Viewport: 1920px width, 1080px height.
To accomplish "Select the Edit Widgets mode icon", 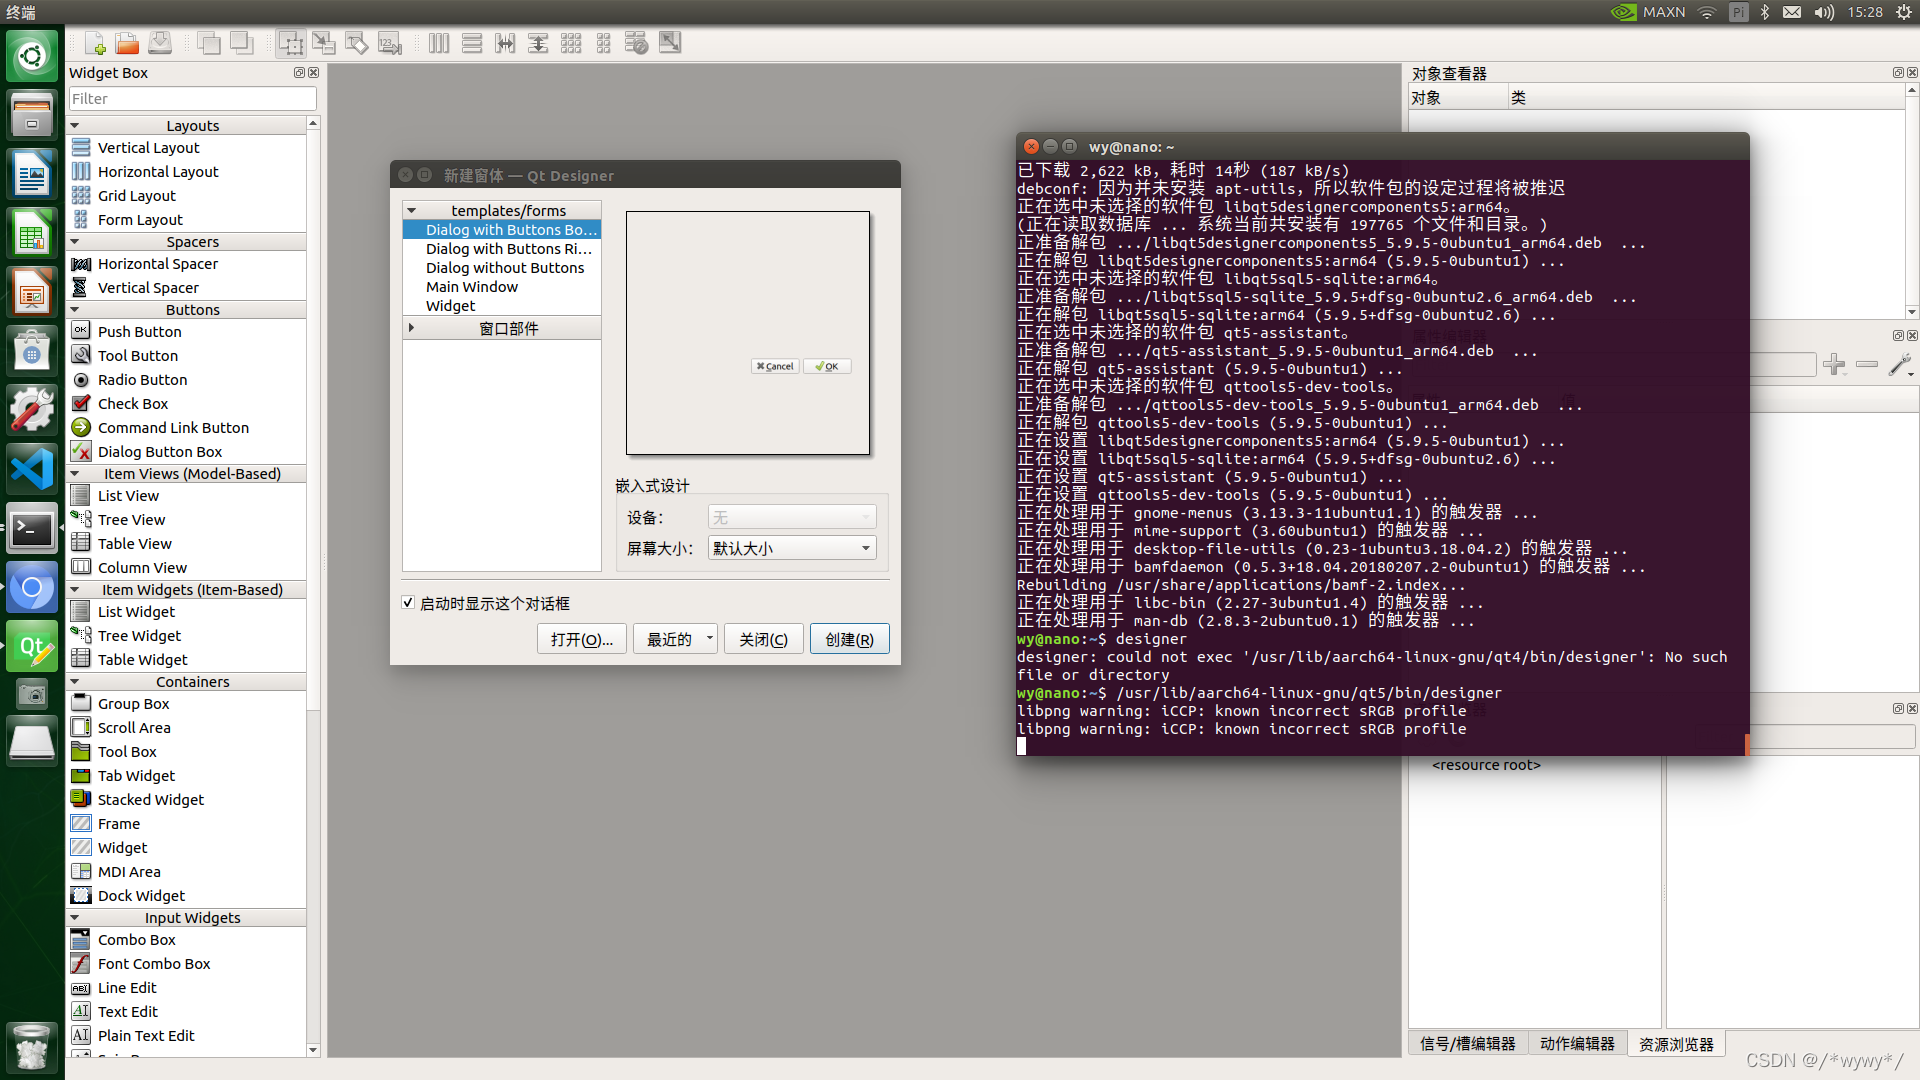I will coord(291,43).
